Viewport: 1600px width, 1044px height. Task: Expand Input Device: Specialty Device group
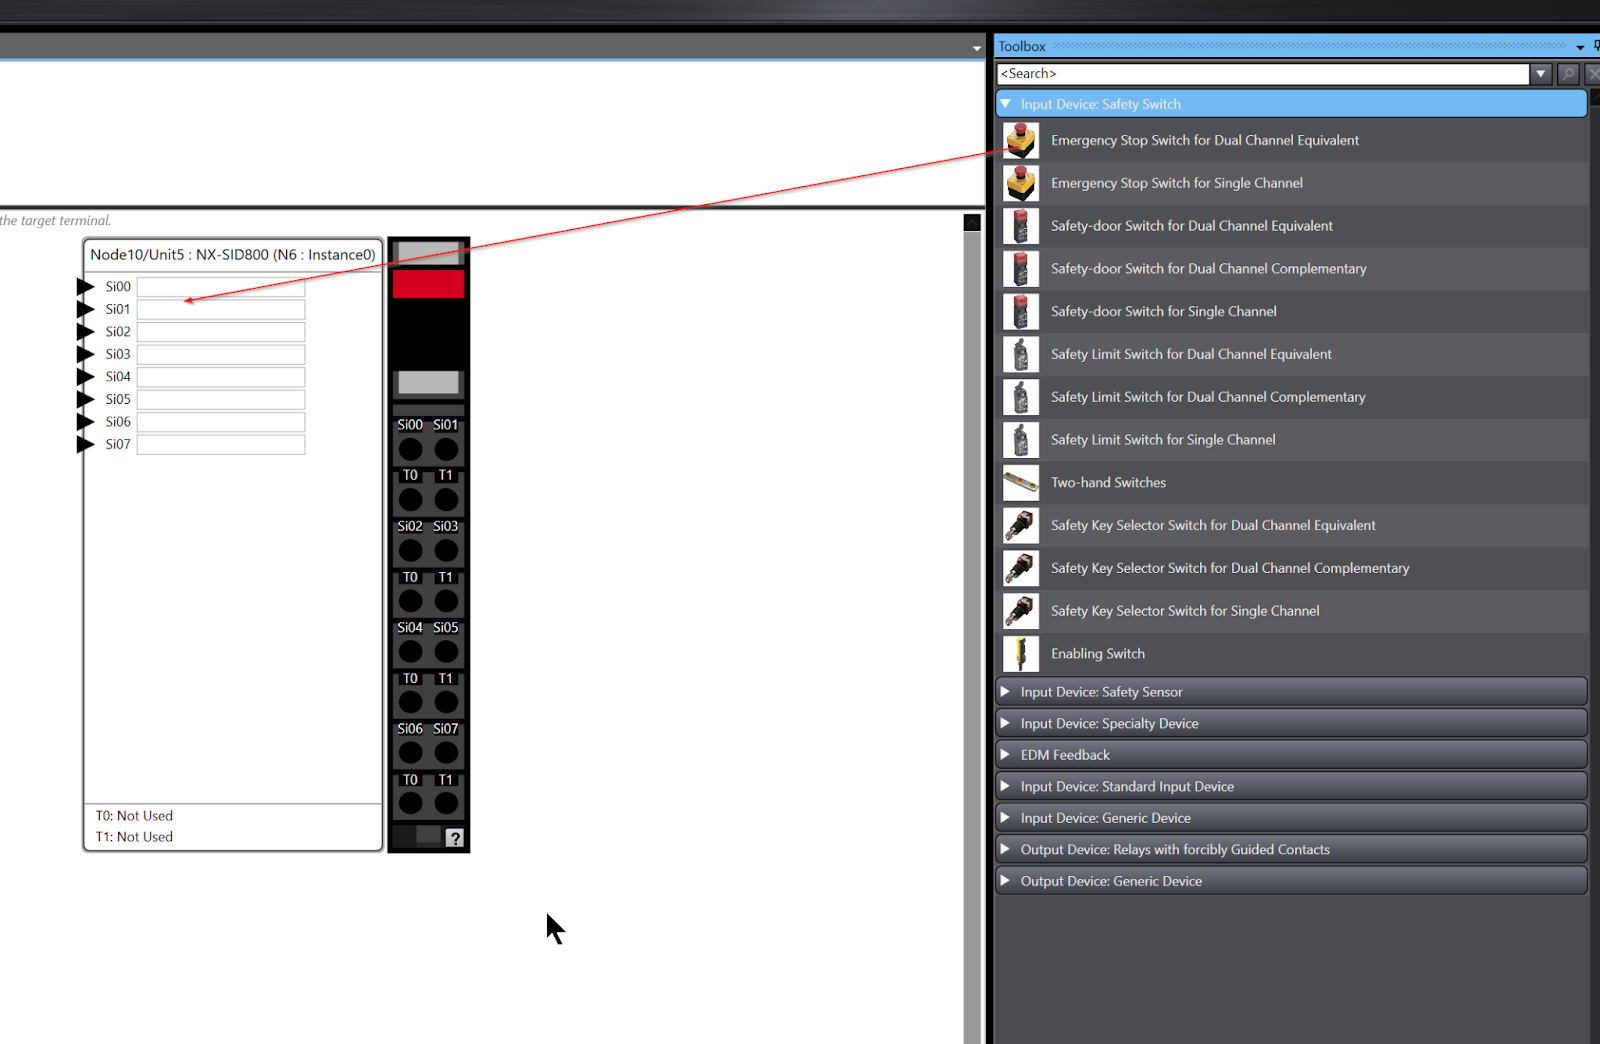1006,723
